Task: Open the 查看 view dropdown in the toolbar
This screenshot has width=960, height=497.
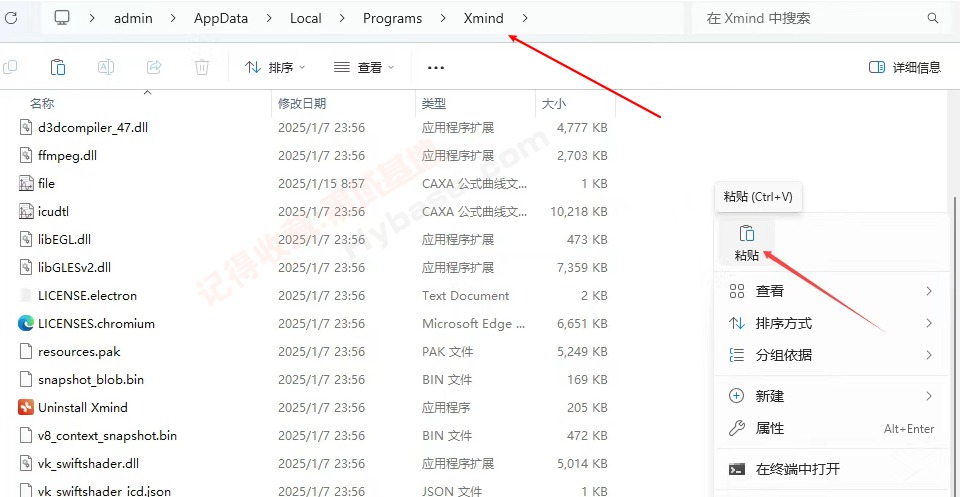Action: click(364, 67)
